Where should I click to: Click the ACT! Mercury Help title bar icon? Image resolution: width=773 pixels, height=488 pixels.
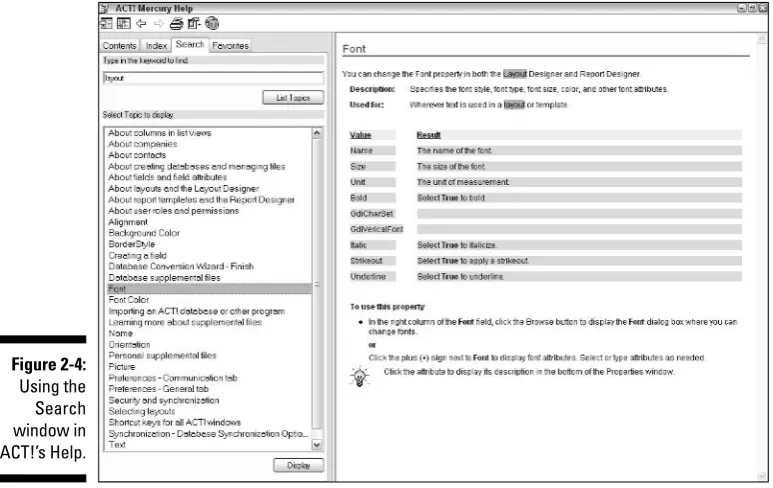(105, 8)
